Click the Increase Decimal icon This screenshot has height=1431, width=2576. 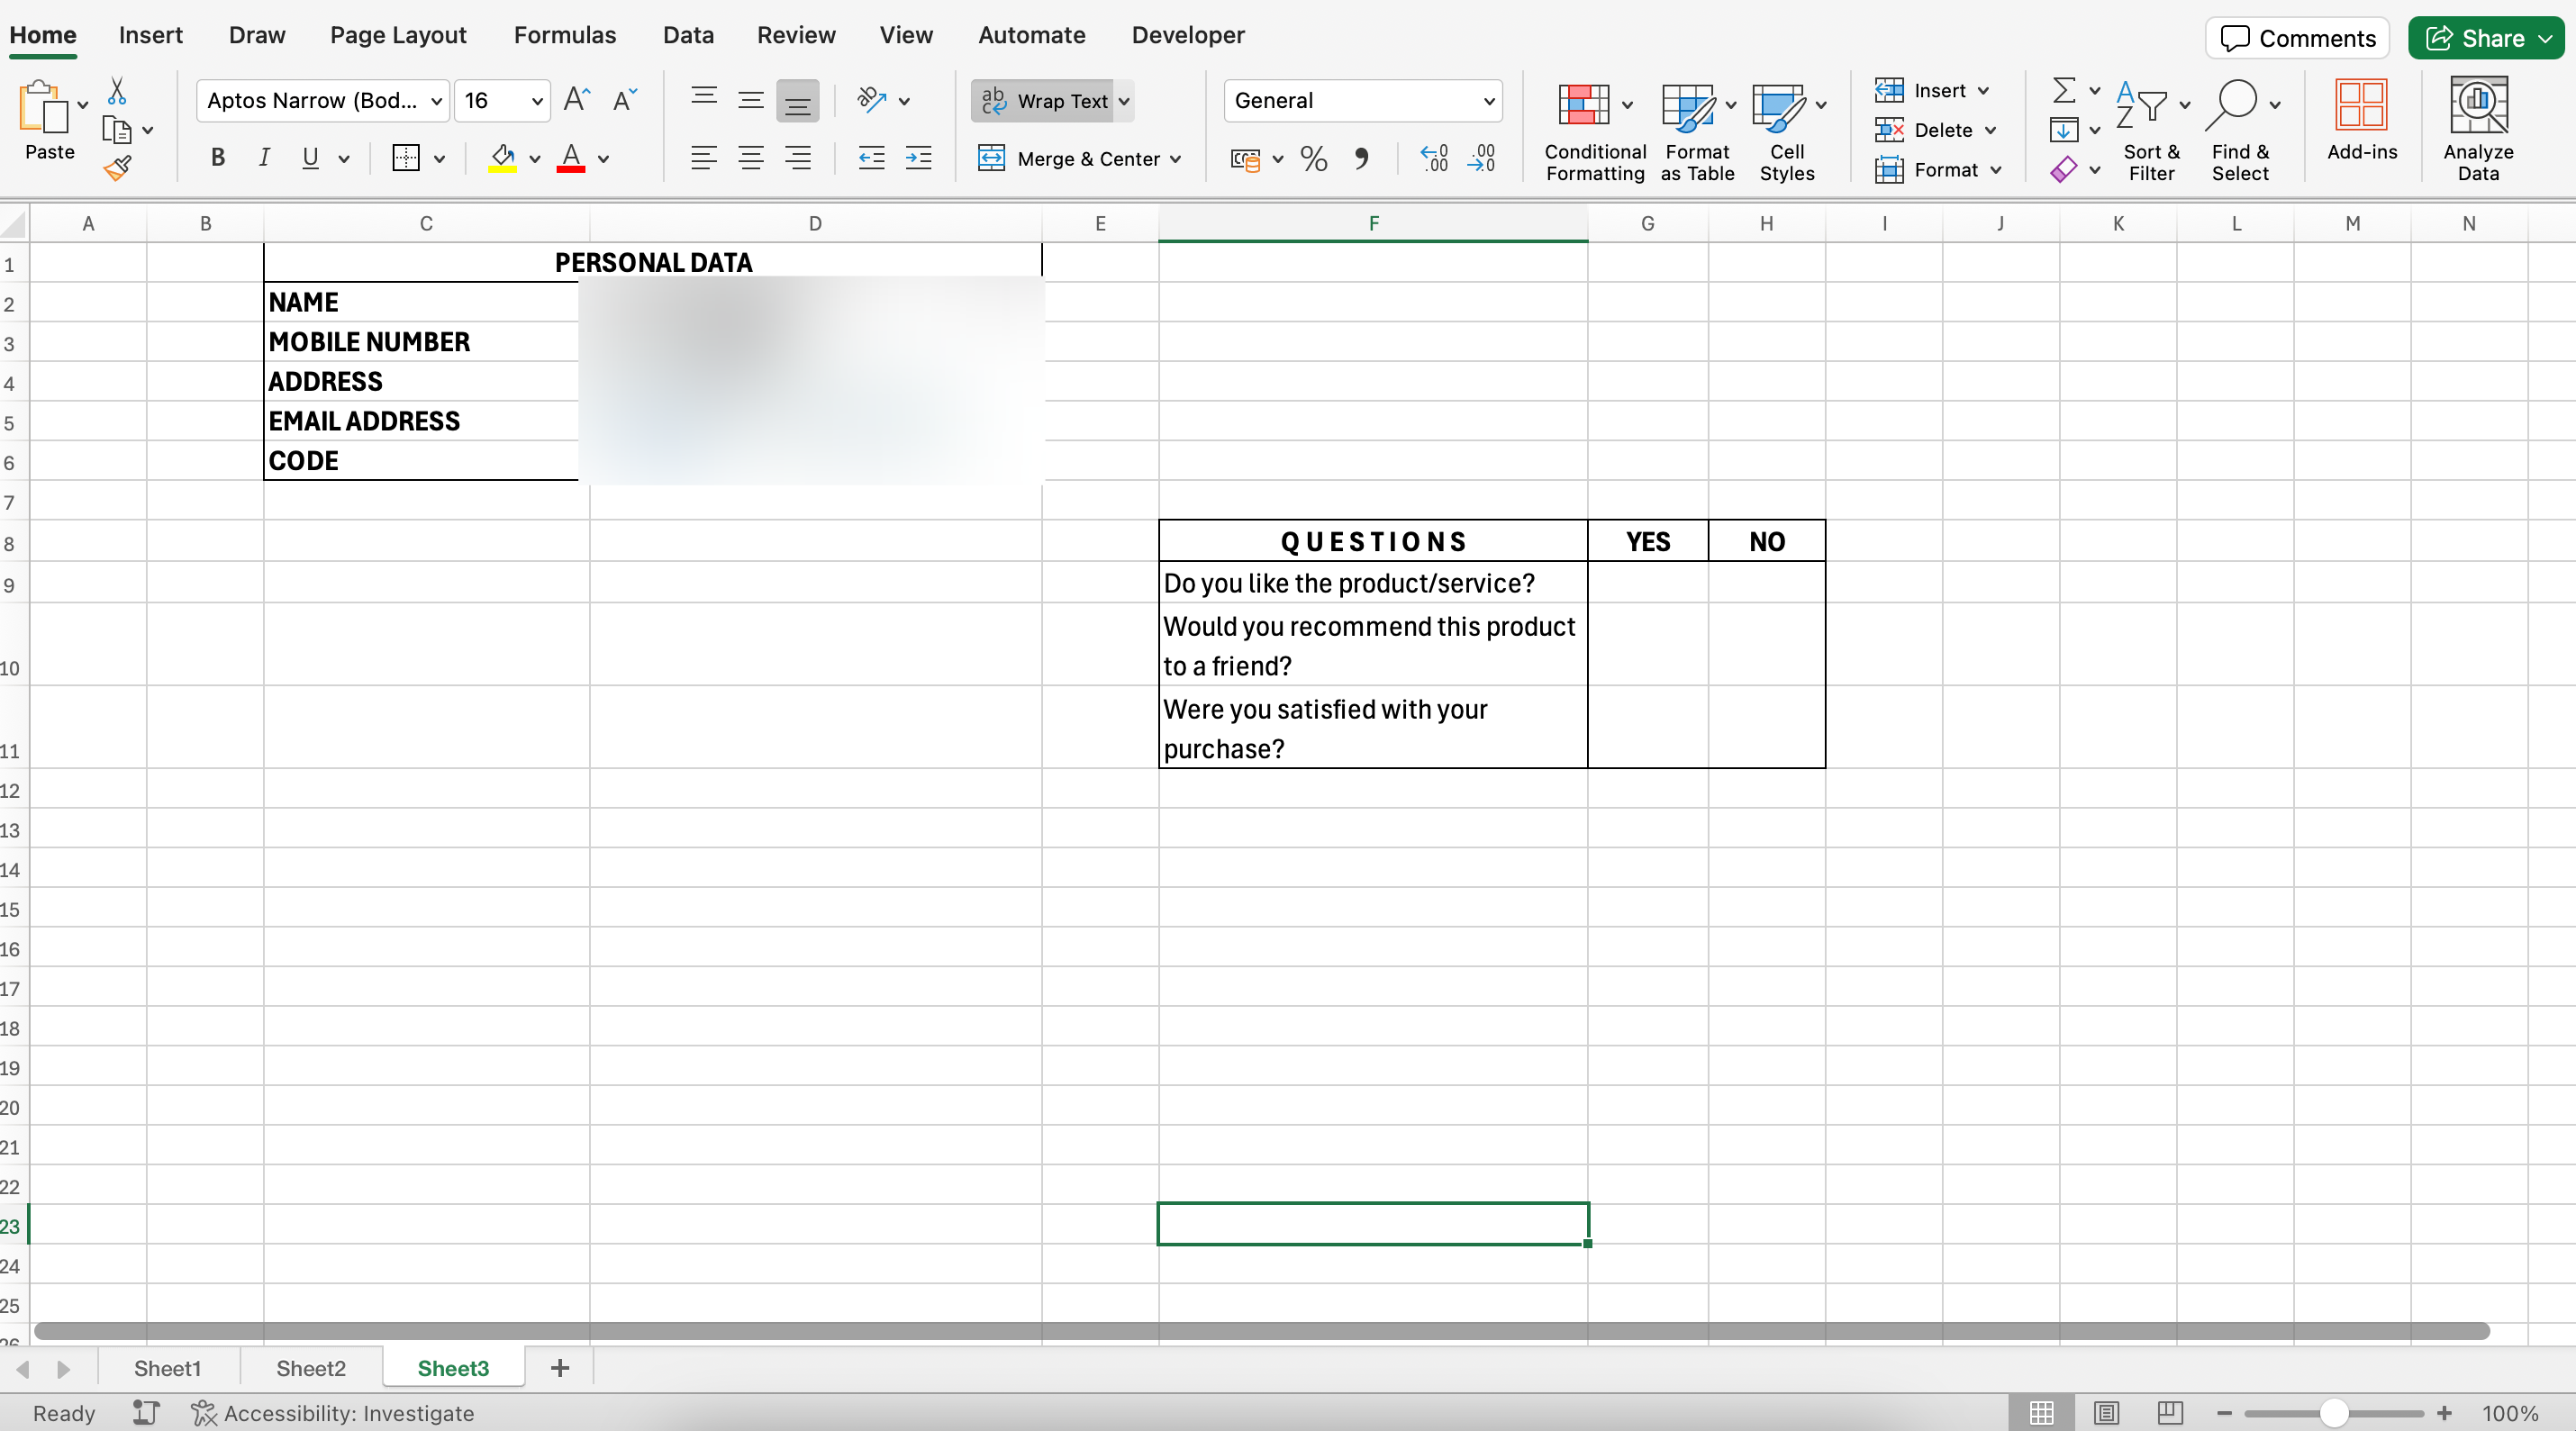point(1434,158)
